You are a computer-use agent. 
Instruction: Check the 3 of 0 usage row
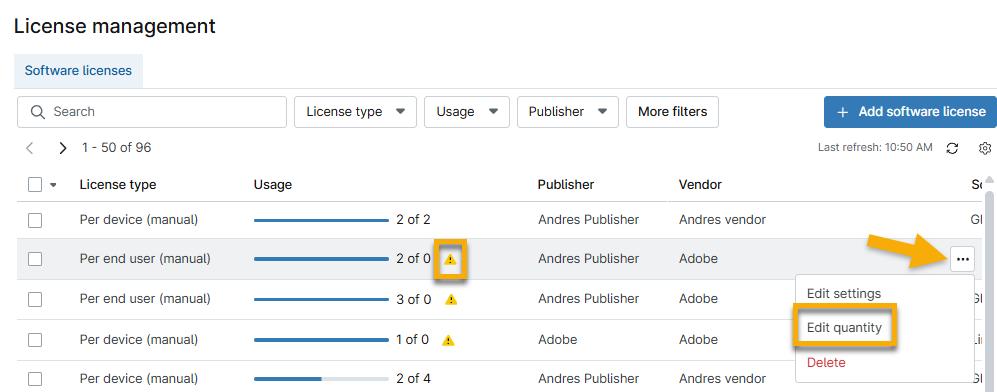(35, 299)
